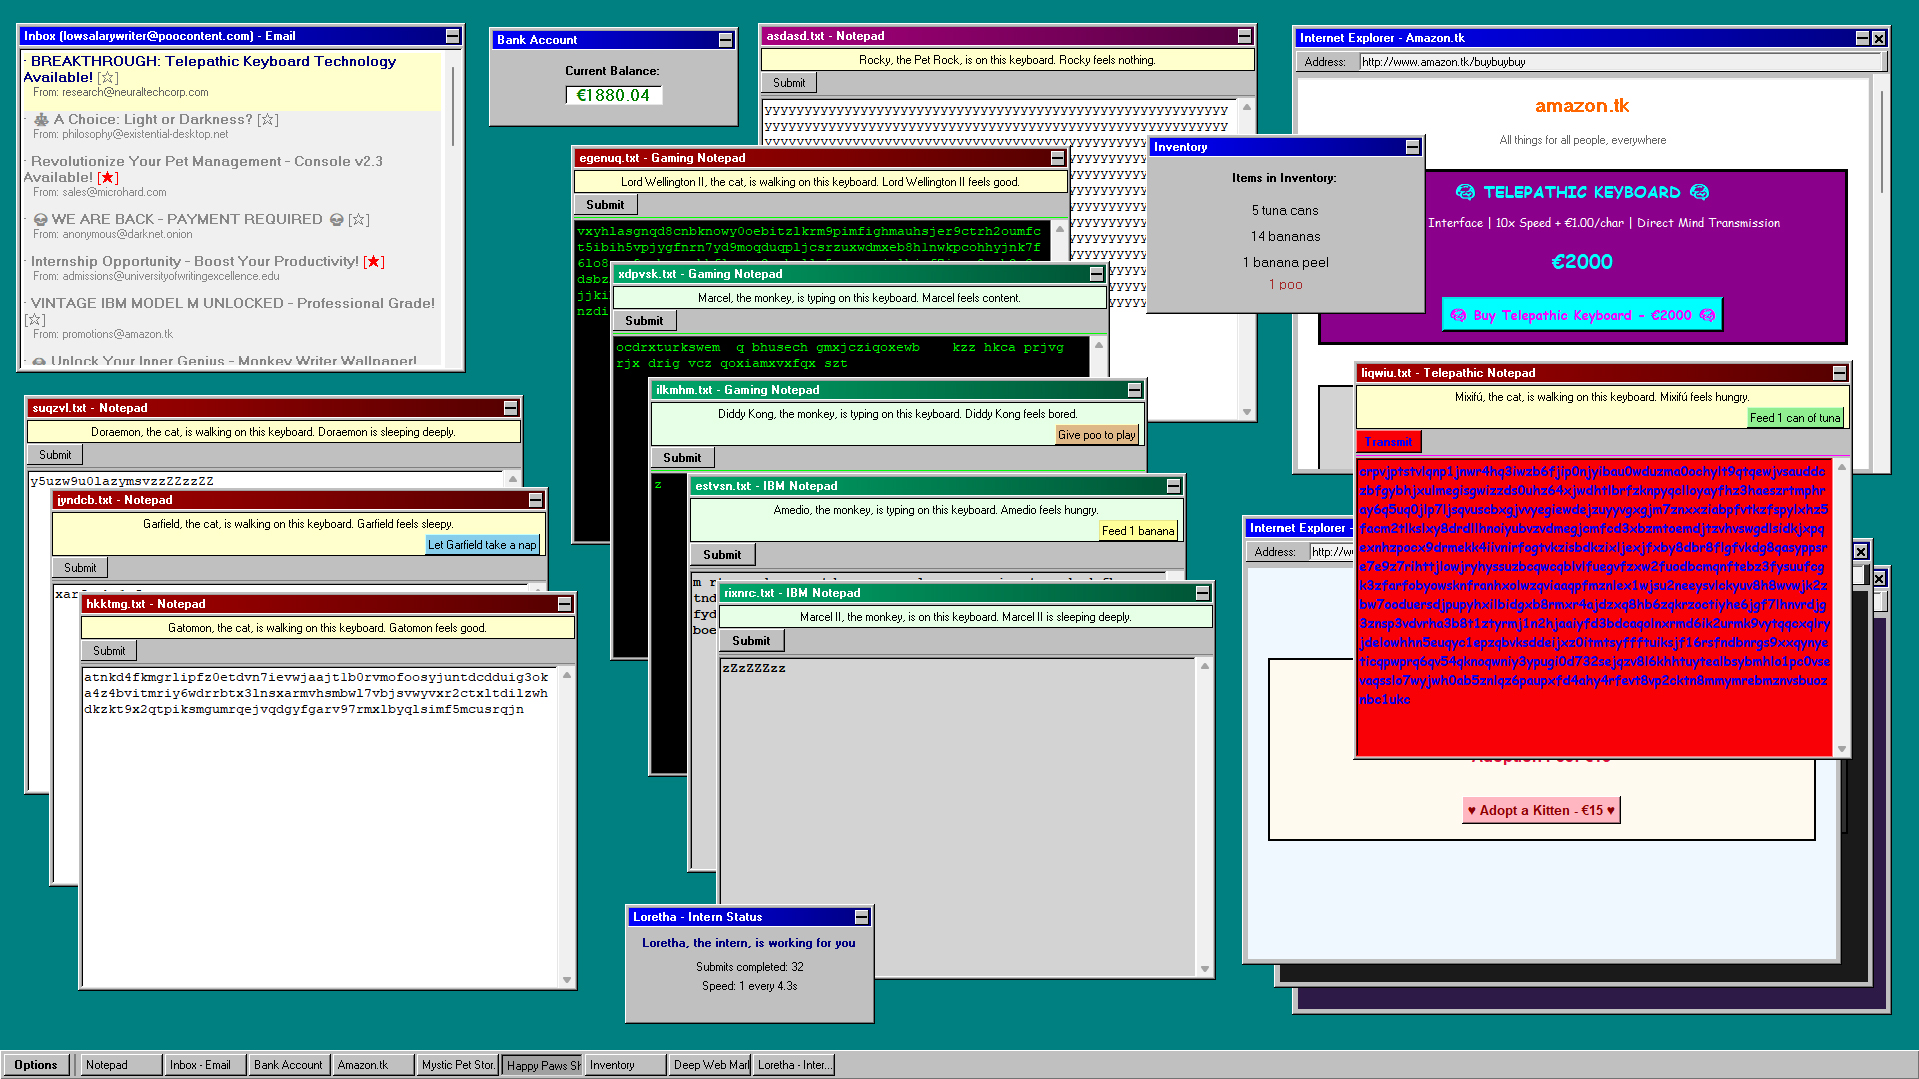Click the Amazon.tk address bar field

tap(1620, 62)
